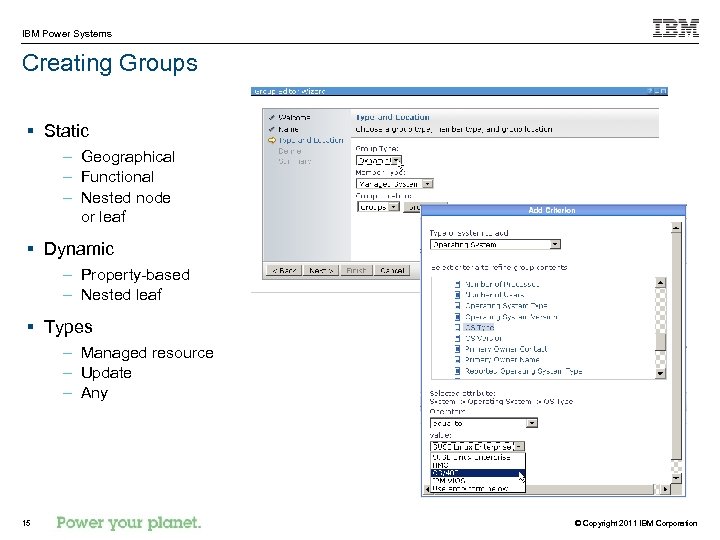
Task: Click criteria list scroll up arrow
Action: coord(660,282)
